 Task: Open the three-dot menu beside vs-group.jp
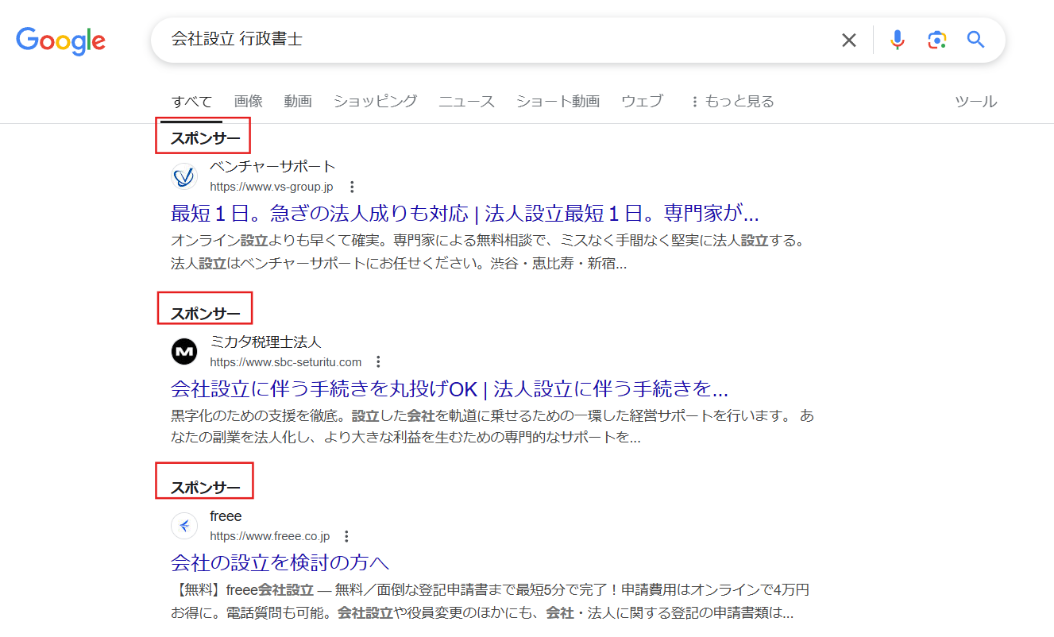pyautogui.click(x=352, y=186)
